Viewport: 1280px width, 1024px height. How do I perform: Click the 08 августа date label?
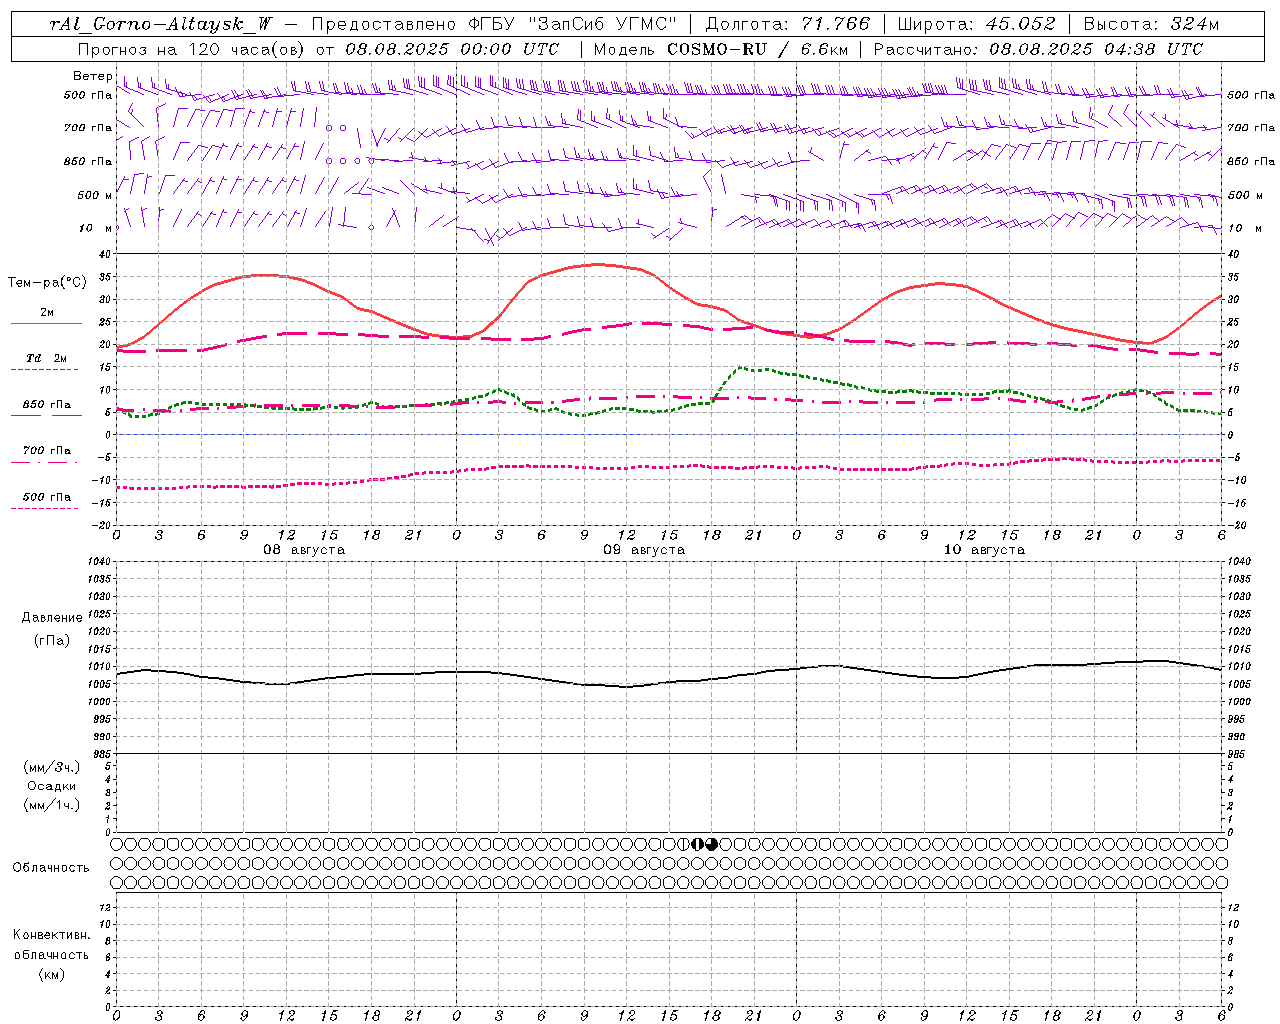pyautogui.click(x=304, y=550)
